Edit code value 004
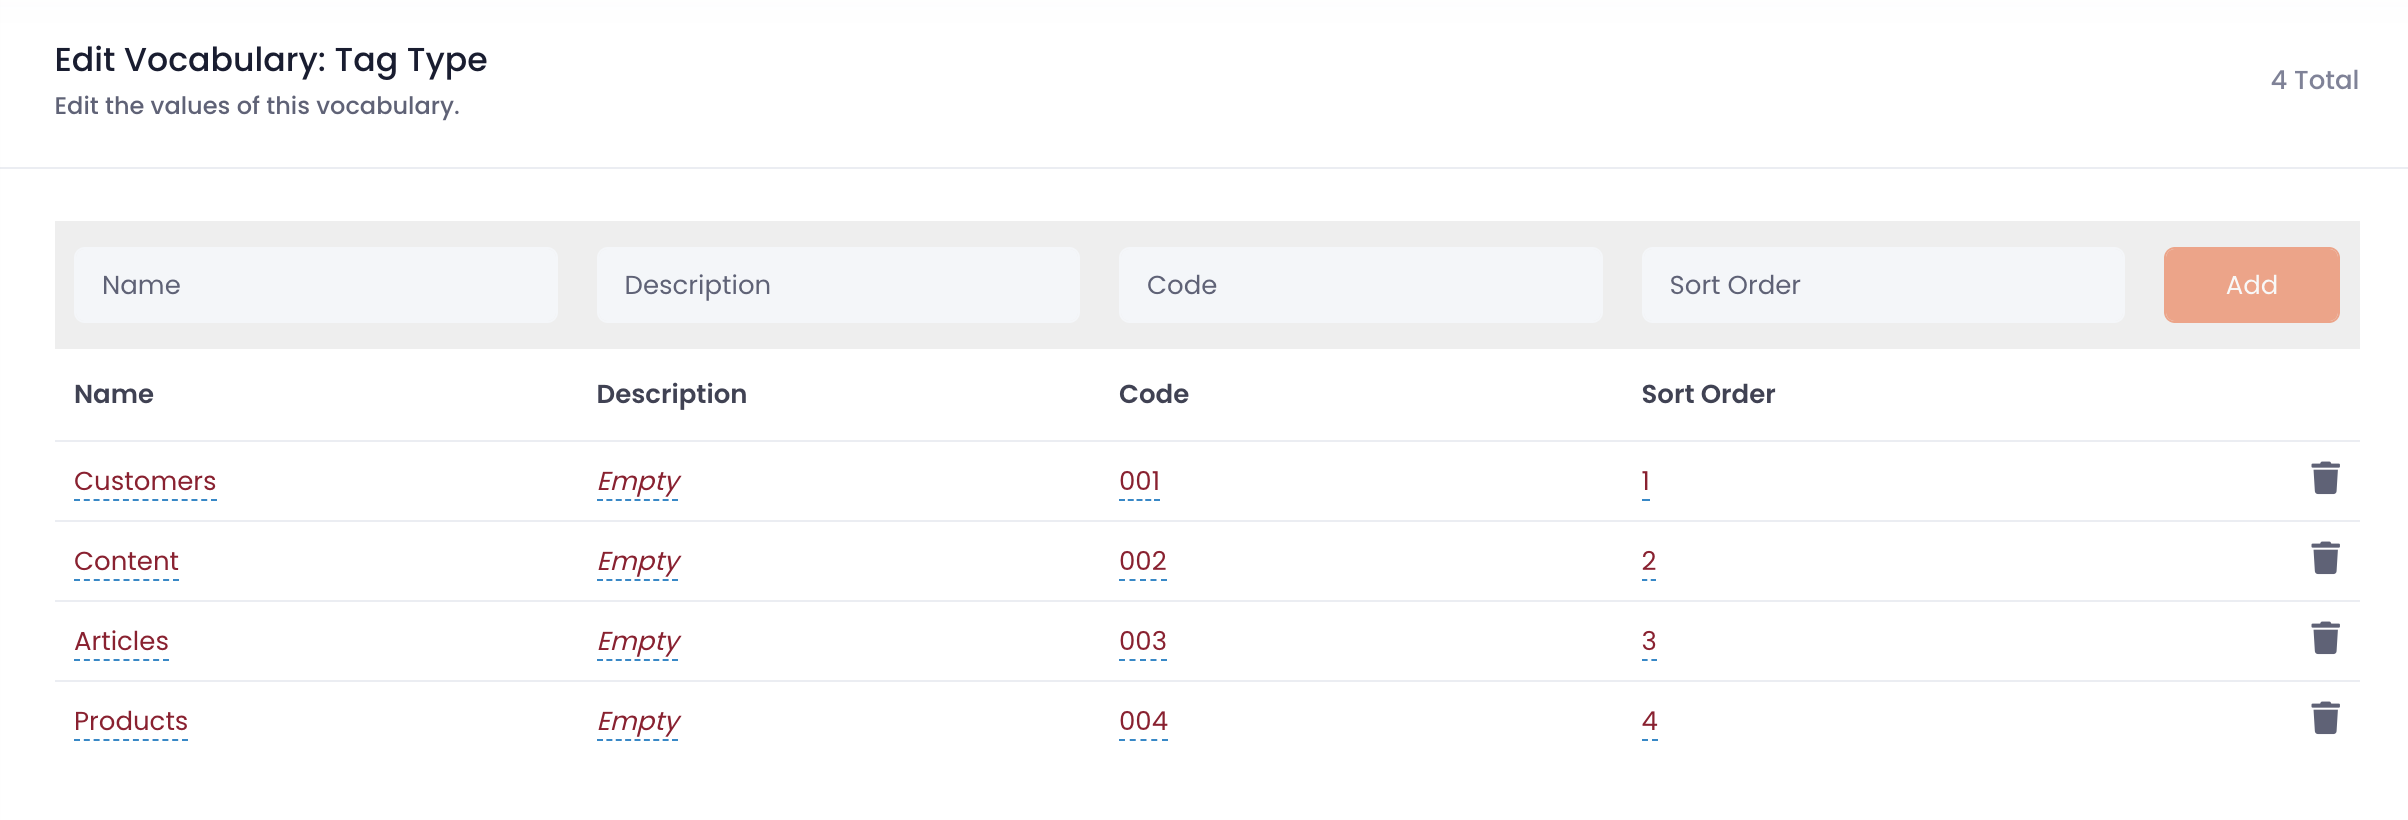This screenshot has width=2408, height=820. tap(1143, 721)
